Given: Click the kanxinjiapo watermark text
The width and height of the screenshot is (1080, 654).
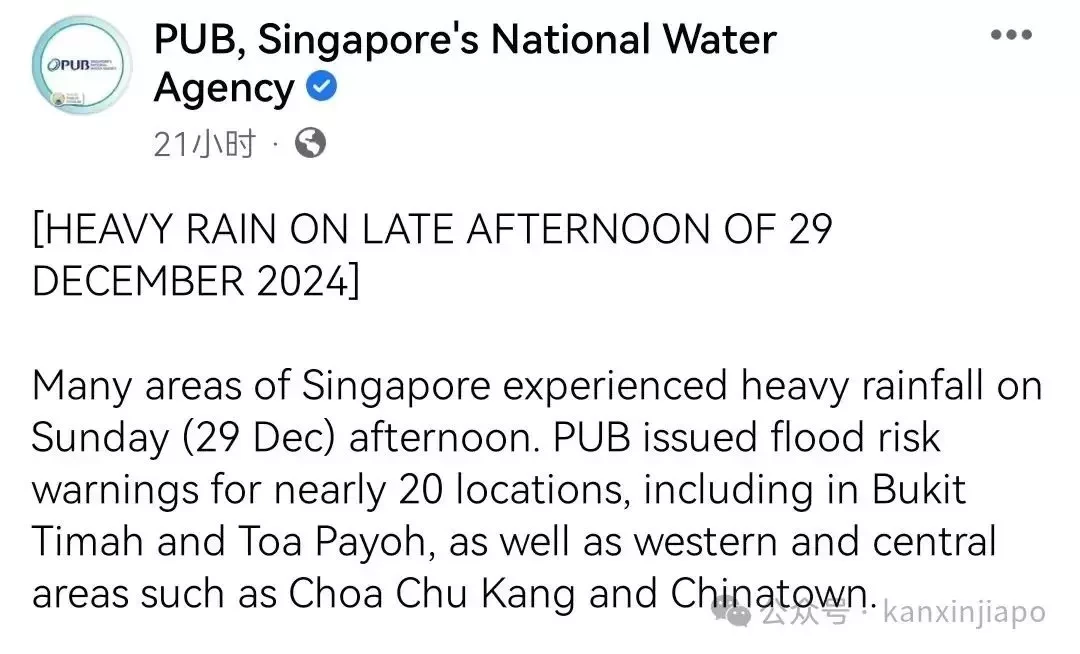Looking at the screenshot, I should click(964, 612).
